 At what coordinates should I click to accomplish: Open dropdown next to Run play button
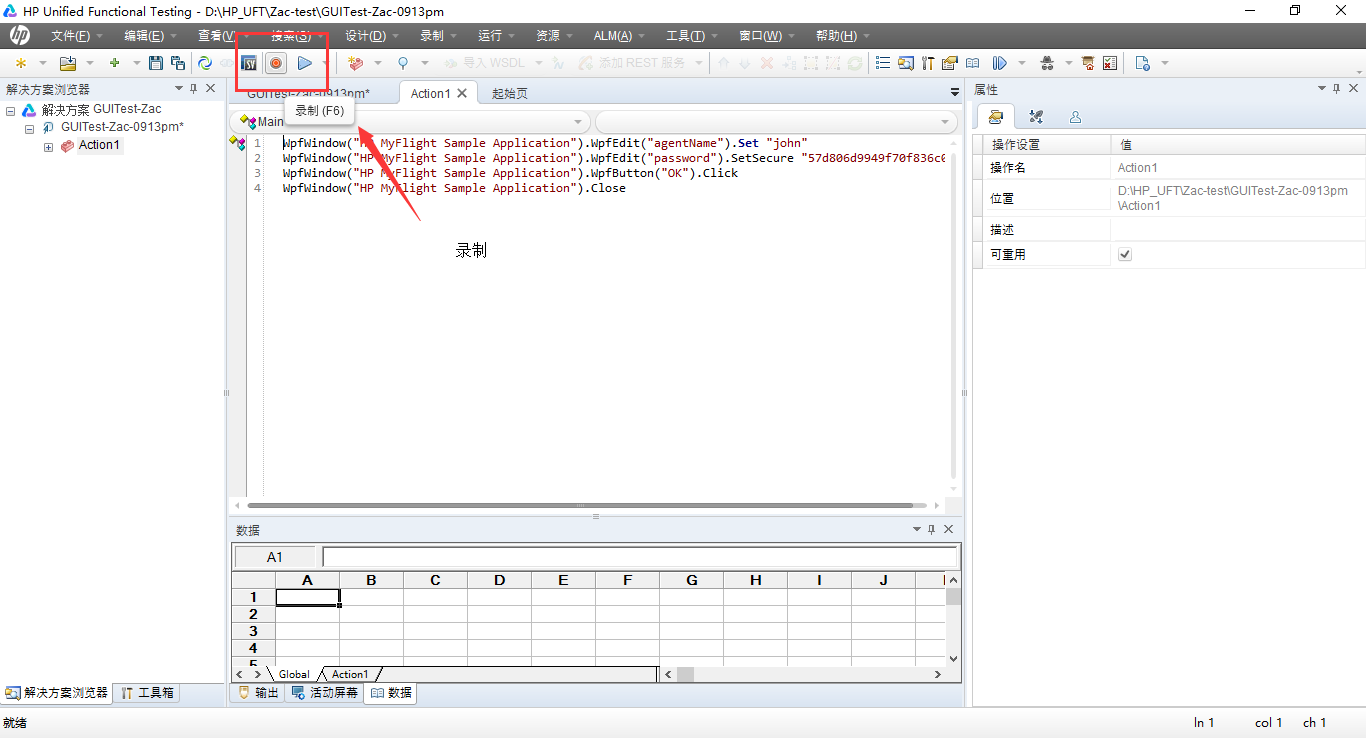tap(325, 63)
